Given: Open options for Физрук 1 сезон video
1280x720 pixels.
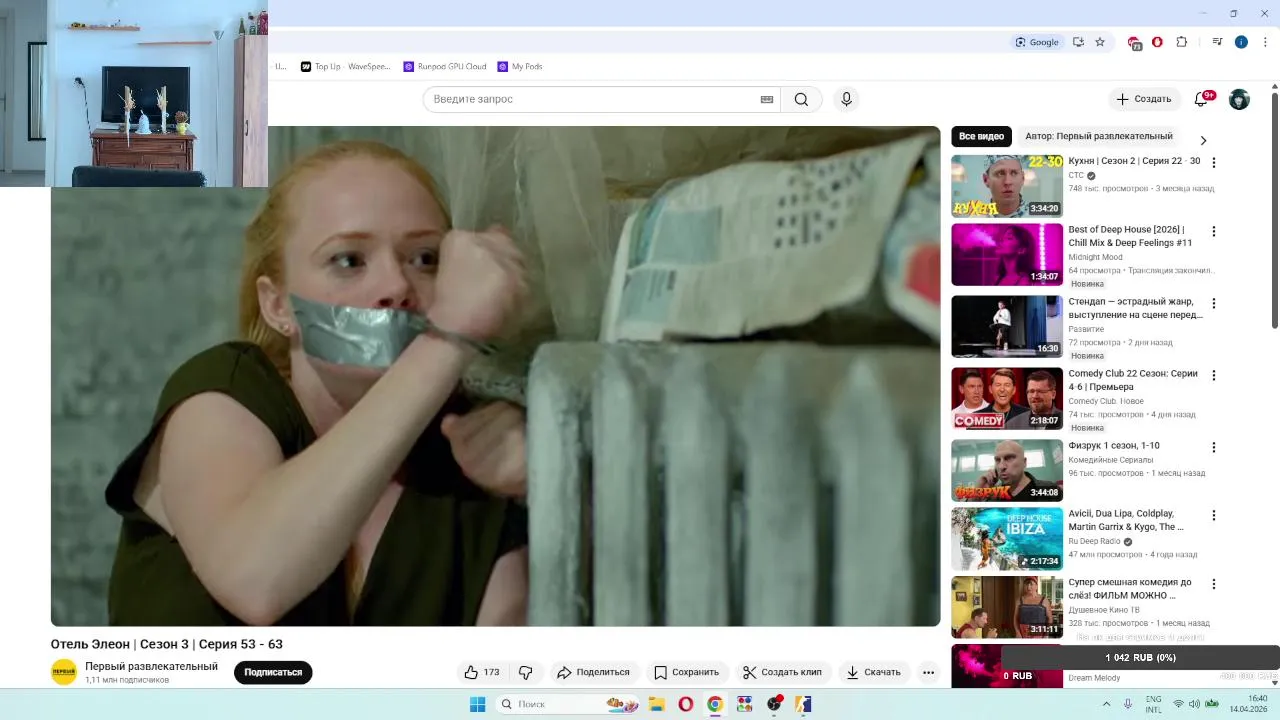Looking at the screenshot, I should pos(1214,447).
